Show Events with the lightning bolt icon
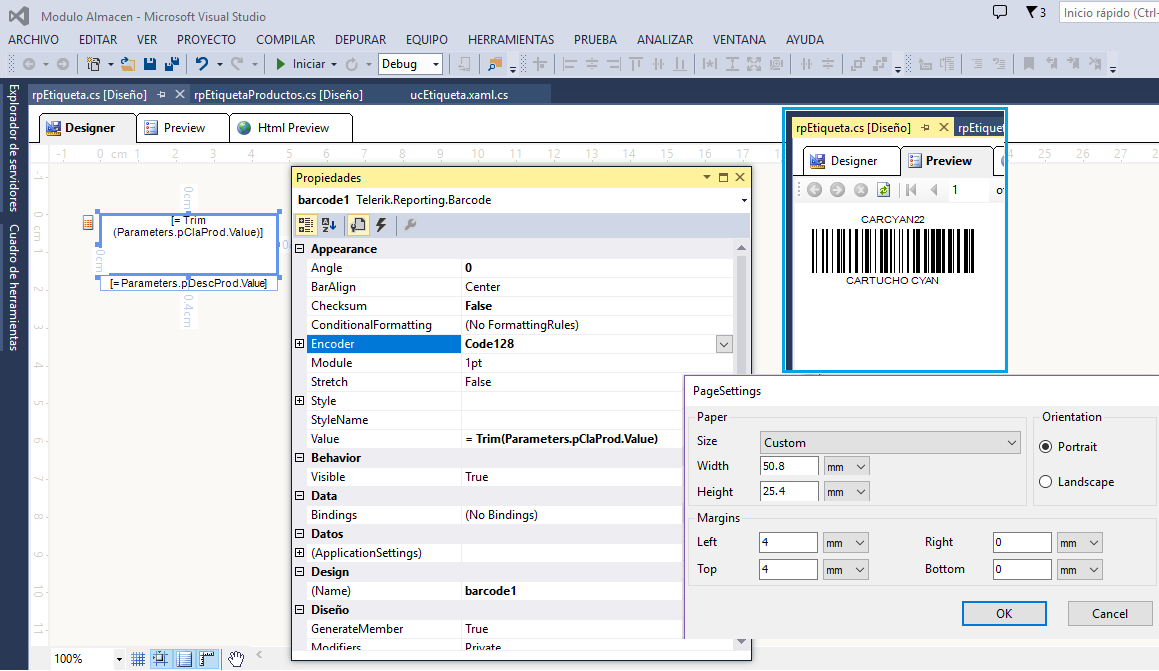Image resolution: width=1159 pixels, height=671 pixels. pos(381,225)
